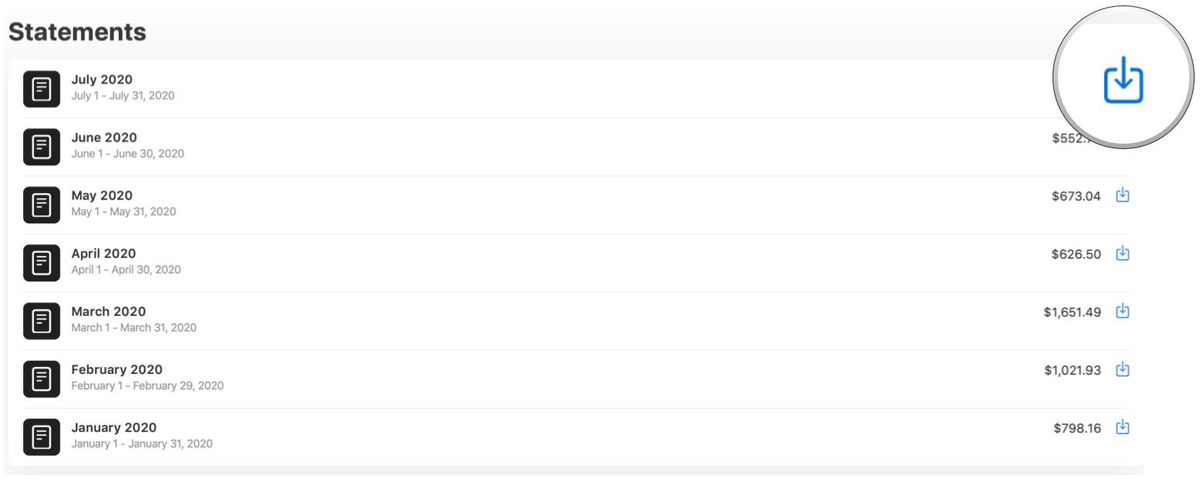Download the January 2020 statement
Image resolution: width=1200 pixels, height=479 pixels.
click(x=1122, y=428)
